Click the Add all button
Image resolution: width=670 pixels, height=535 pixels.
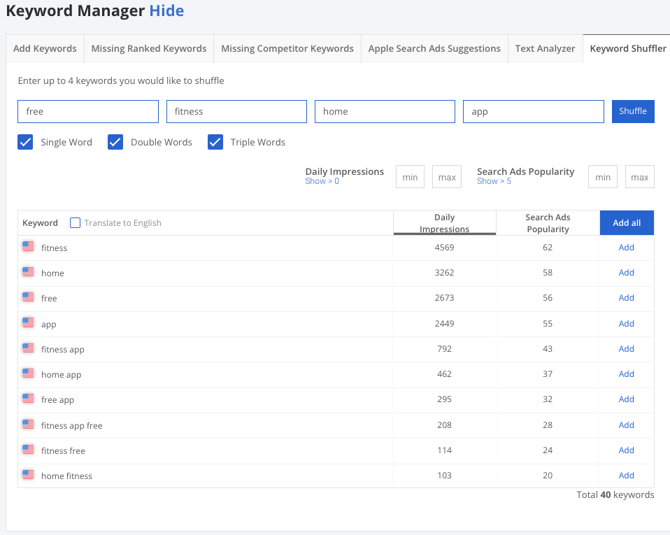[x=626, y=223]
